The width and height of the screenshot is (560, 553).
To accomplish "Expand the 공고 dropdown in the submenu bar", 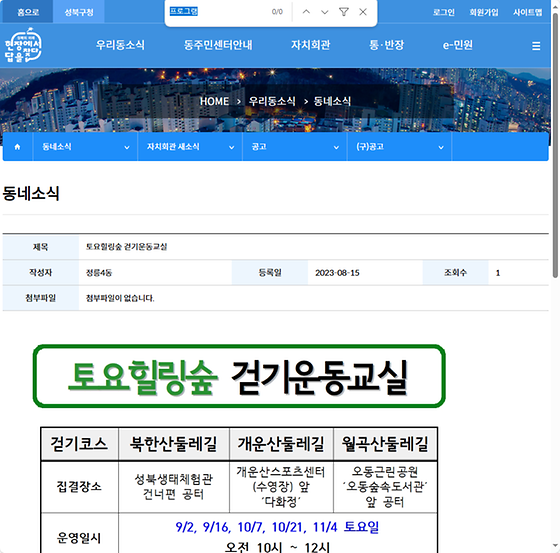I will pos(295,147).
